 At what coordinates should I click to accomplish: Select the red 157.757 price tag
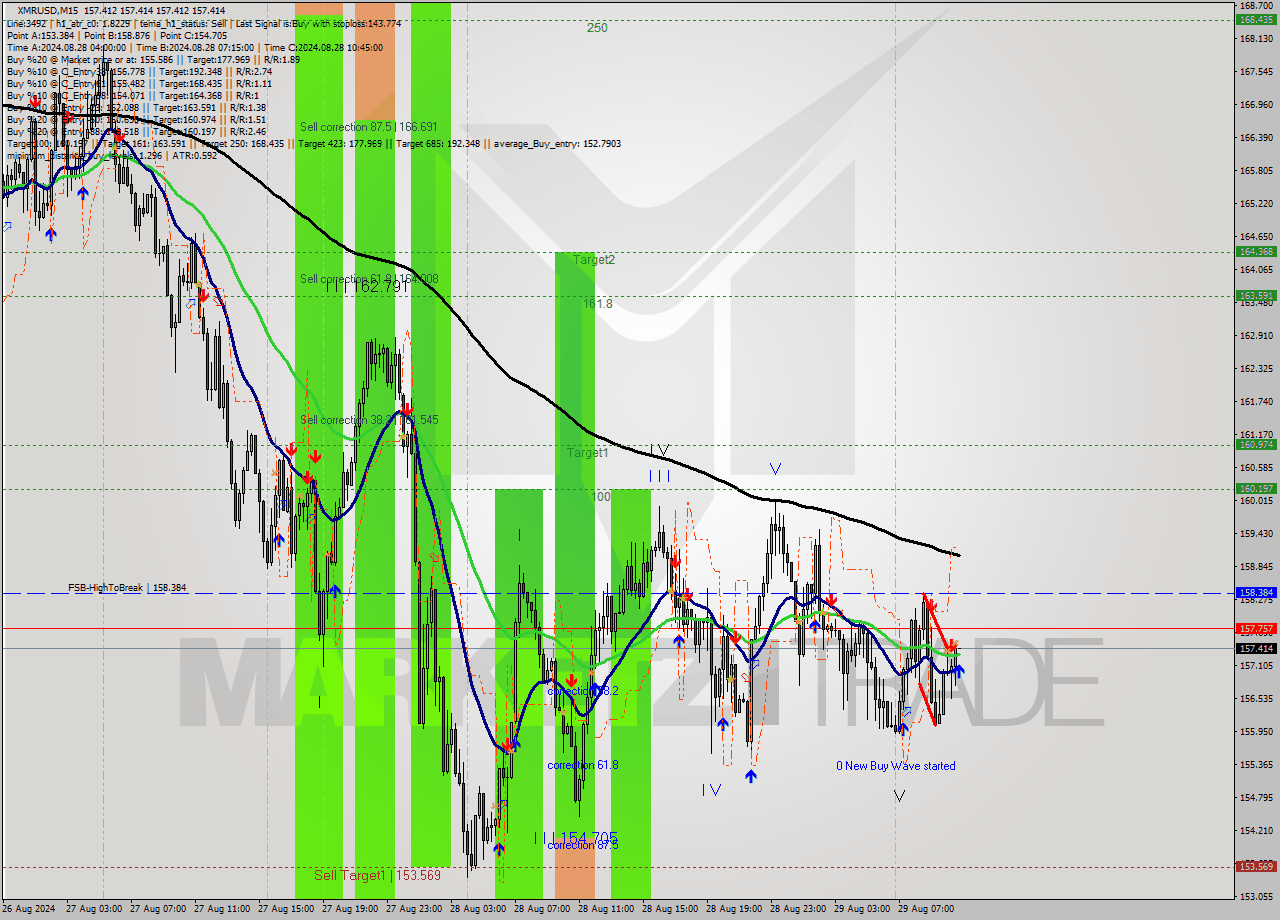(1256, 629)
